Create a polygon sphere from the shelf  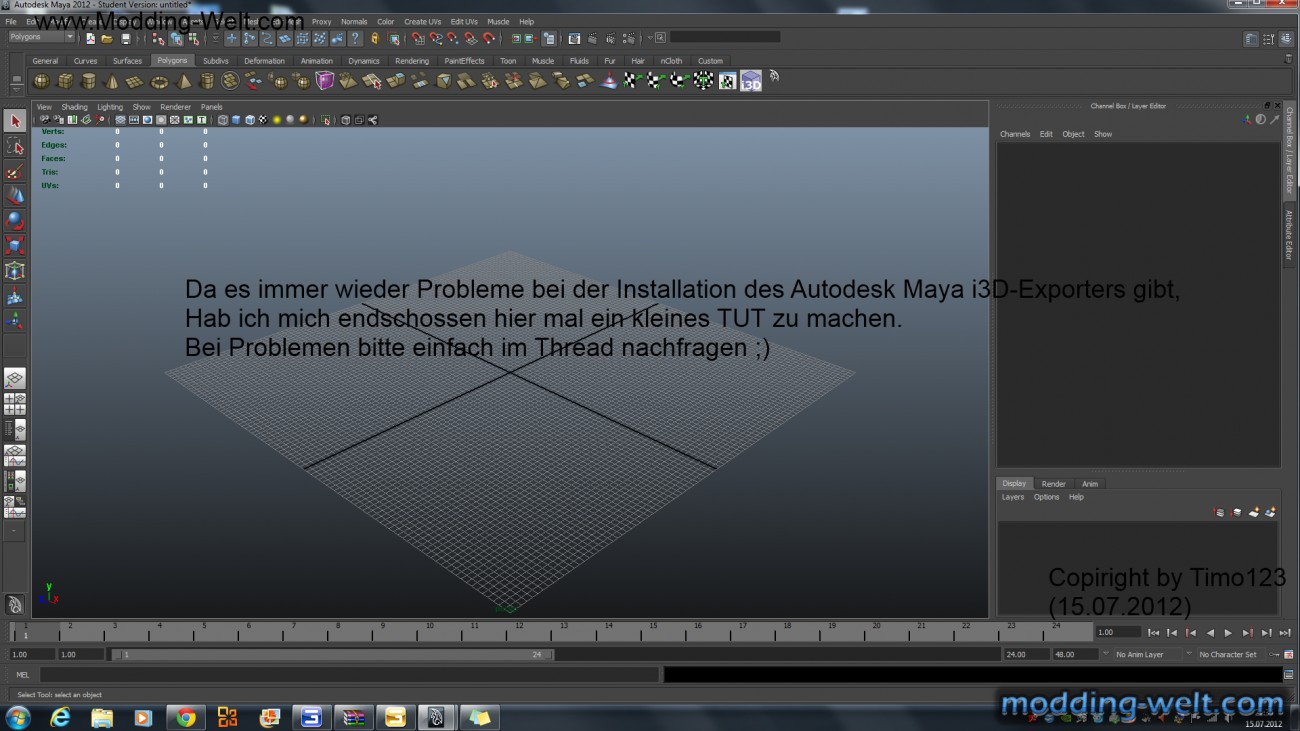click(x=41, y=81)
